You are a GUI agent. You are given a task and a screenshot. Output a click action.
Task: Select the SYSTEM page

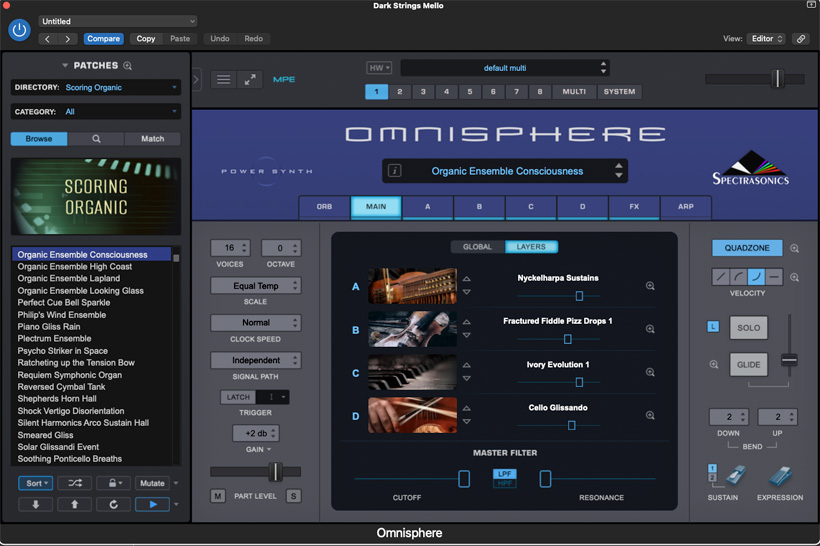(619, 92)
